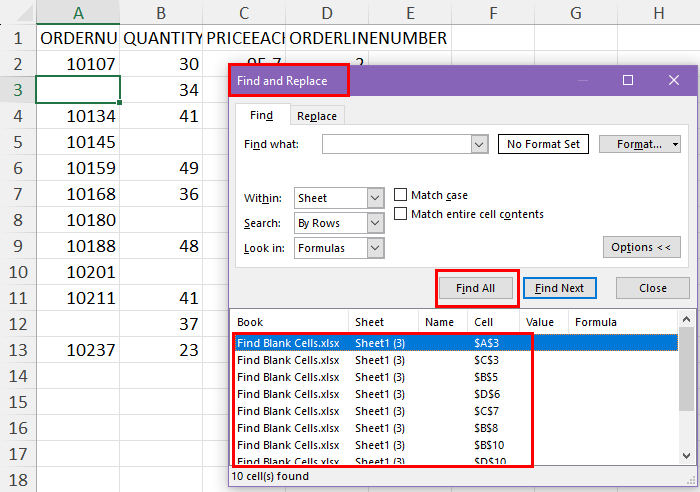Click cell with order number 10107
This screenshot has width=700, height=492.
click(x=78, y=64)
